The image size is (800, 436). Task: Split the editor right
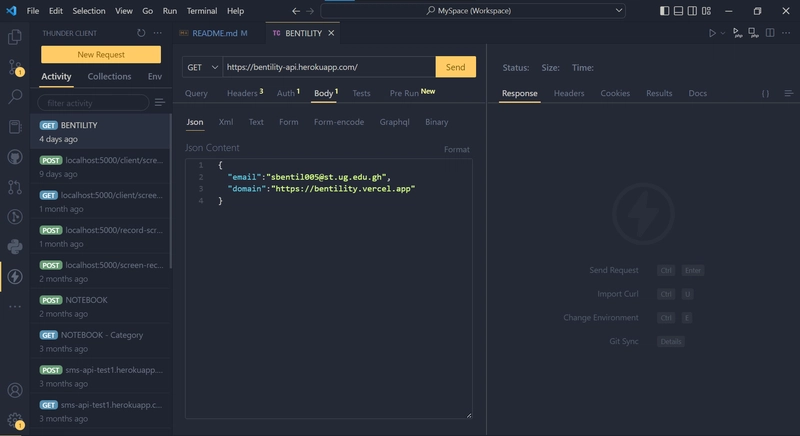770,33
